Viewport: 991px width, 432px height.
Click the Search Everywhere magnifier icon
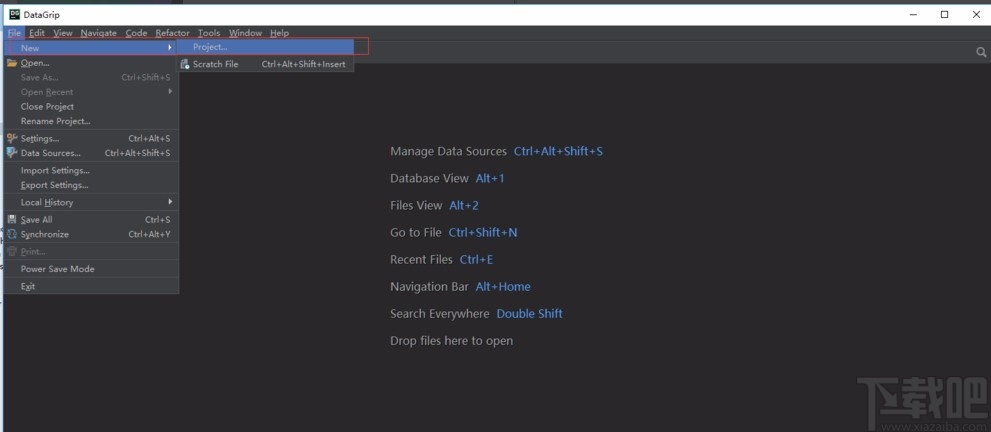(x=981, y=52)
